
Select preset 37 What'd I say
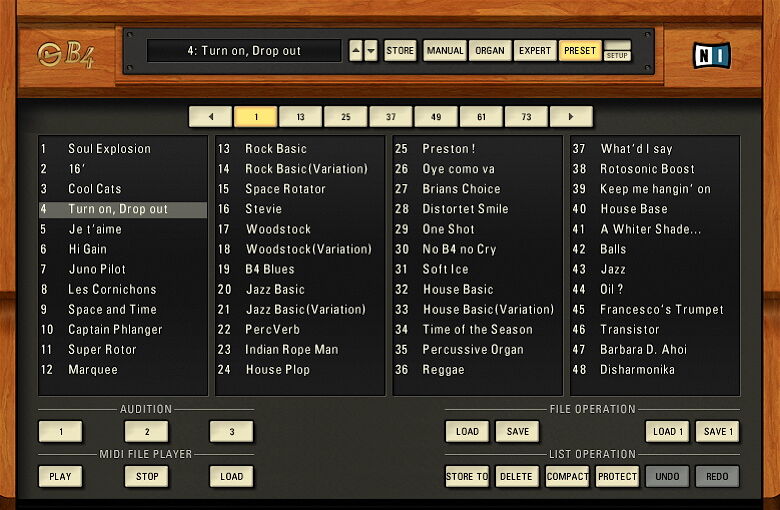click(x=655, y=149)
